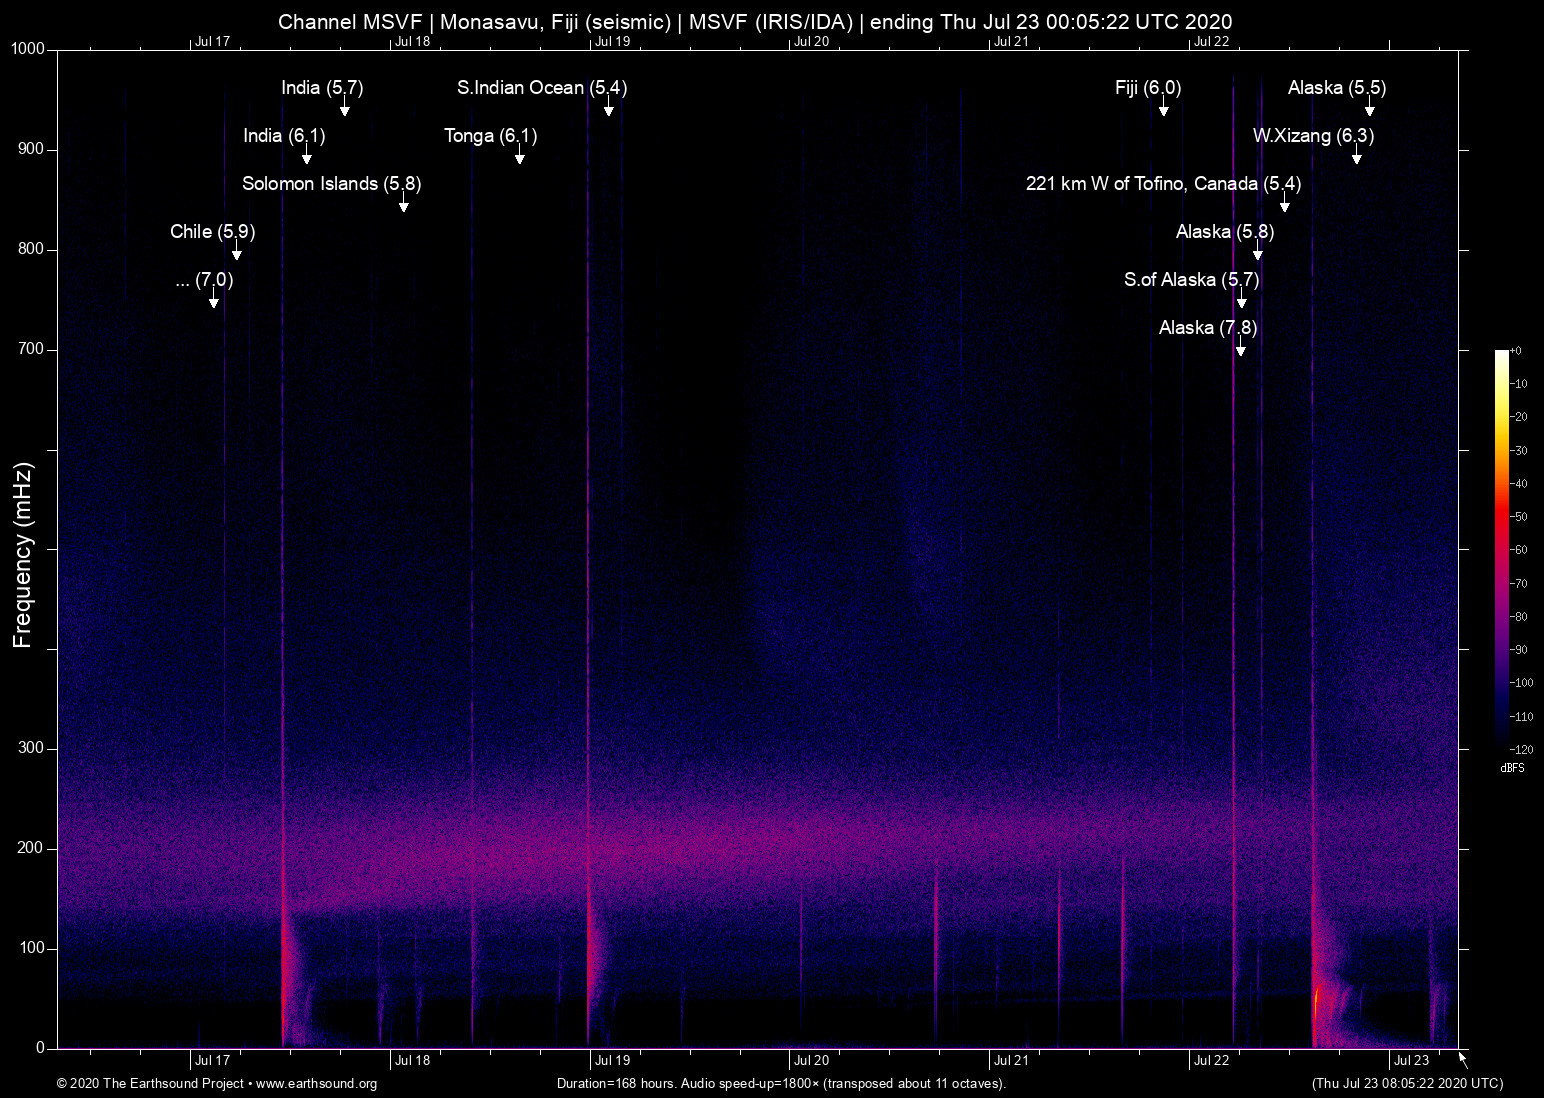Screen dimensions: 1544x1098
Task: Click the Alaska (7.8) event arrow
Action: click(1240, 348)
